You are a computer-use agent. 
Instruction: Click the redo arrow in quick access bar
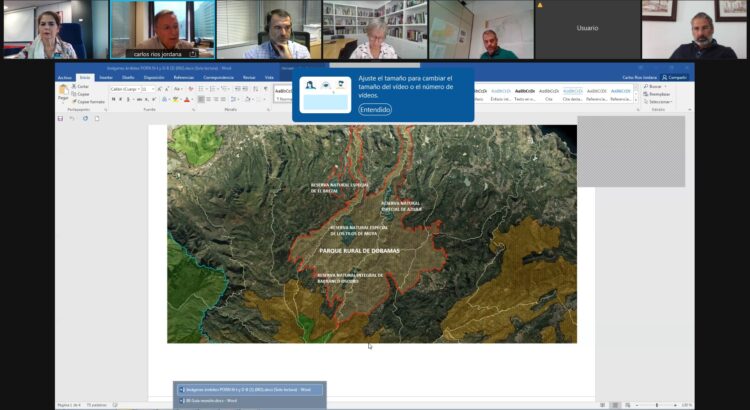point(86,118)
